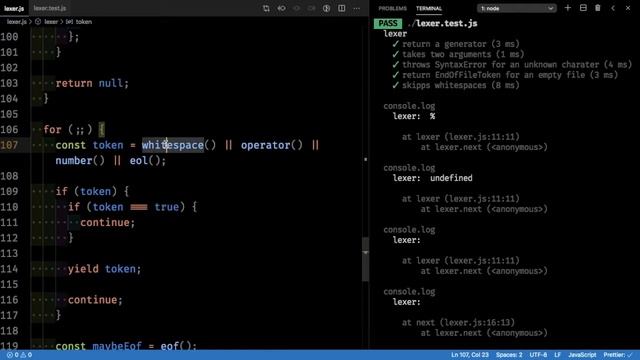Image resolution: width=640 pixels, height=360 pixels.
Task: Kill the terminal with the trash icon
Action: pos(598,8)
